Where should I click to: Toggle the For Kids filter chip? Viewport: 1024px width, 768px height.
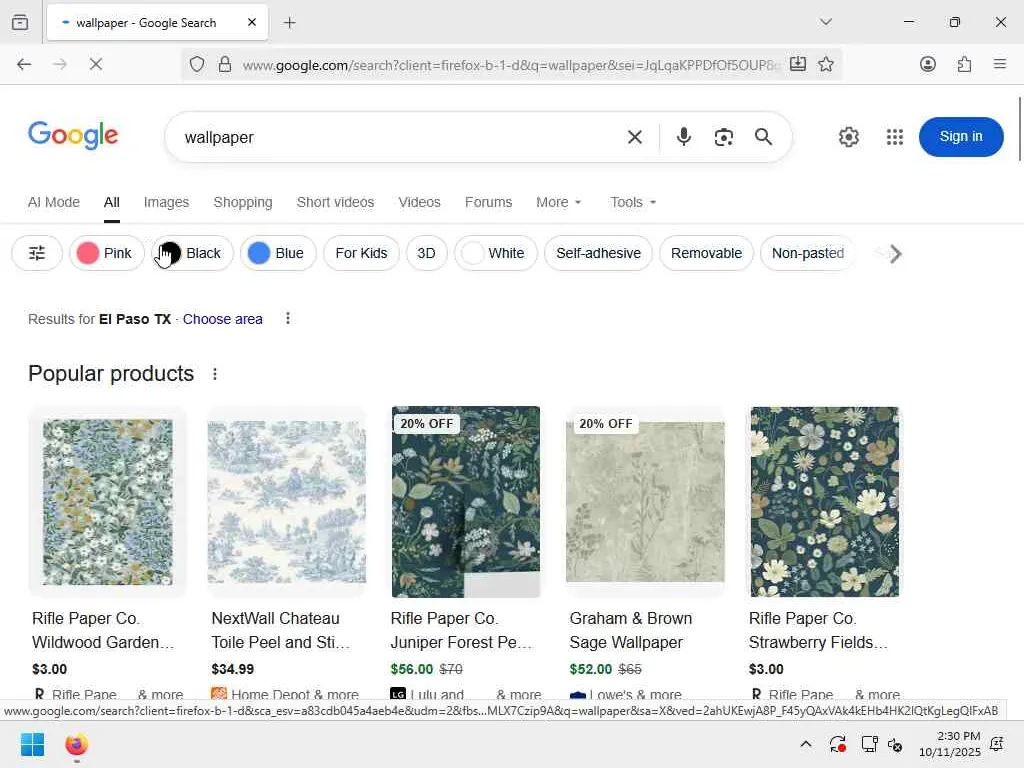coord(361,253)
